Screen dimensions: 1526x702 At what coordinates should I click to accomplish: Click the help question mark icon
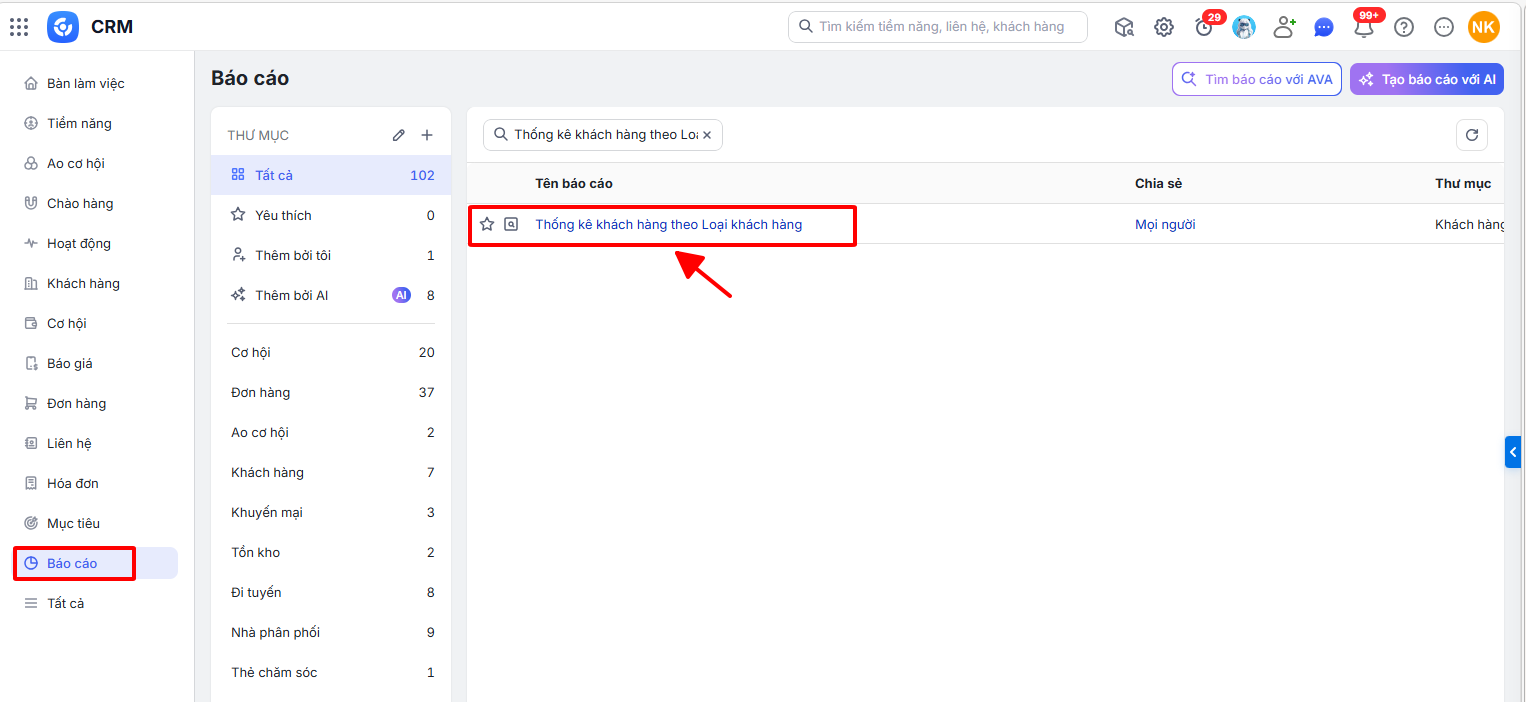click(x=1404, y=27)
